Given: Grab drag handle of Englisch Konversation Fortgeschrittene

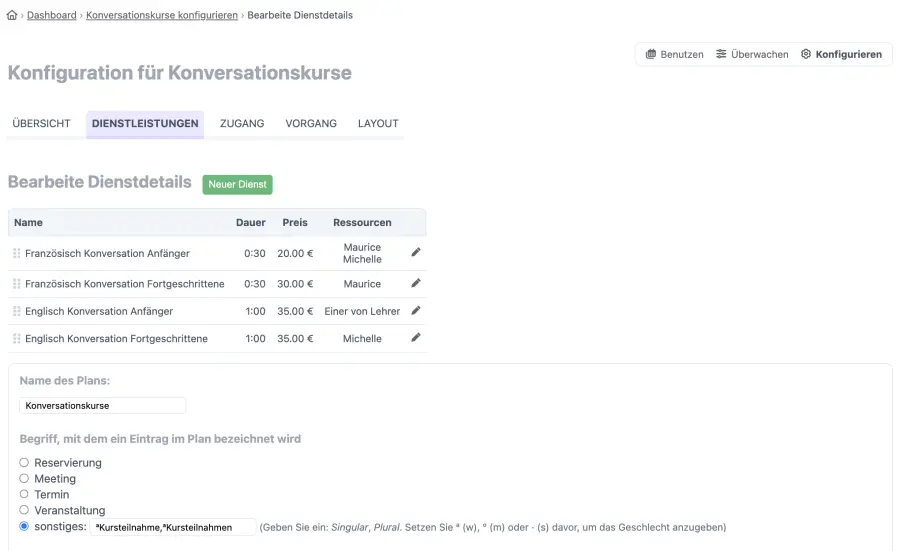Looking at the screenshot, I should [17, 339].
